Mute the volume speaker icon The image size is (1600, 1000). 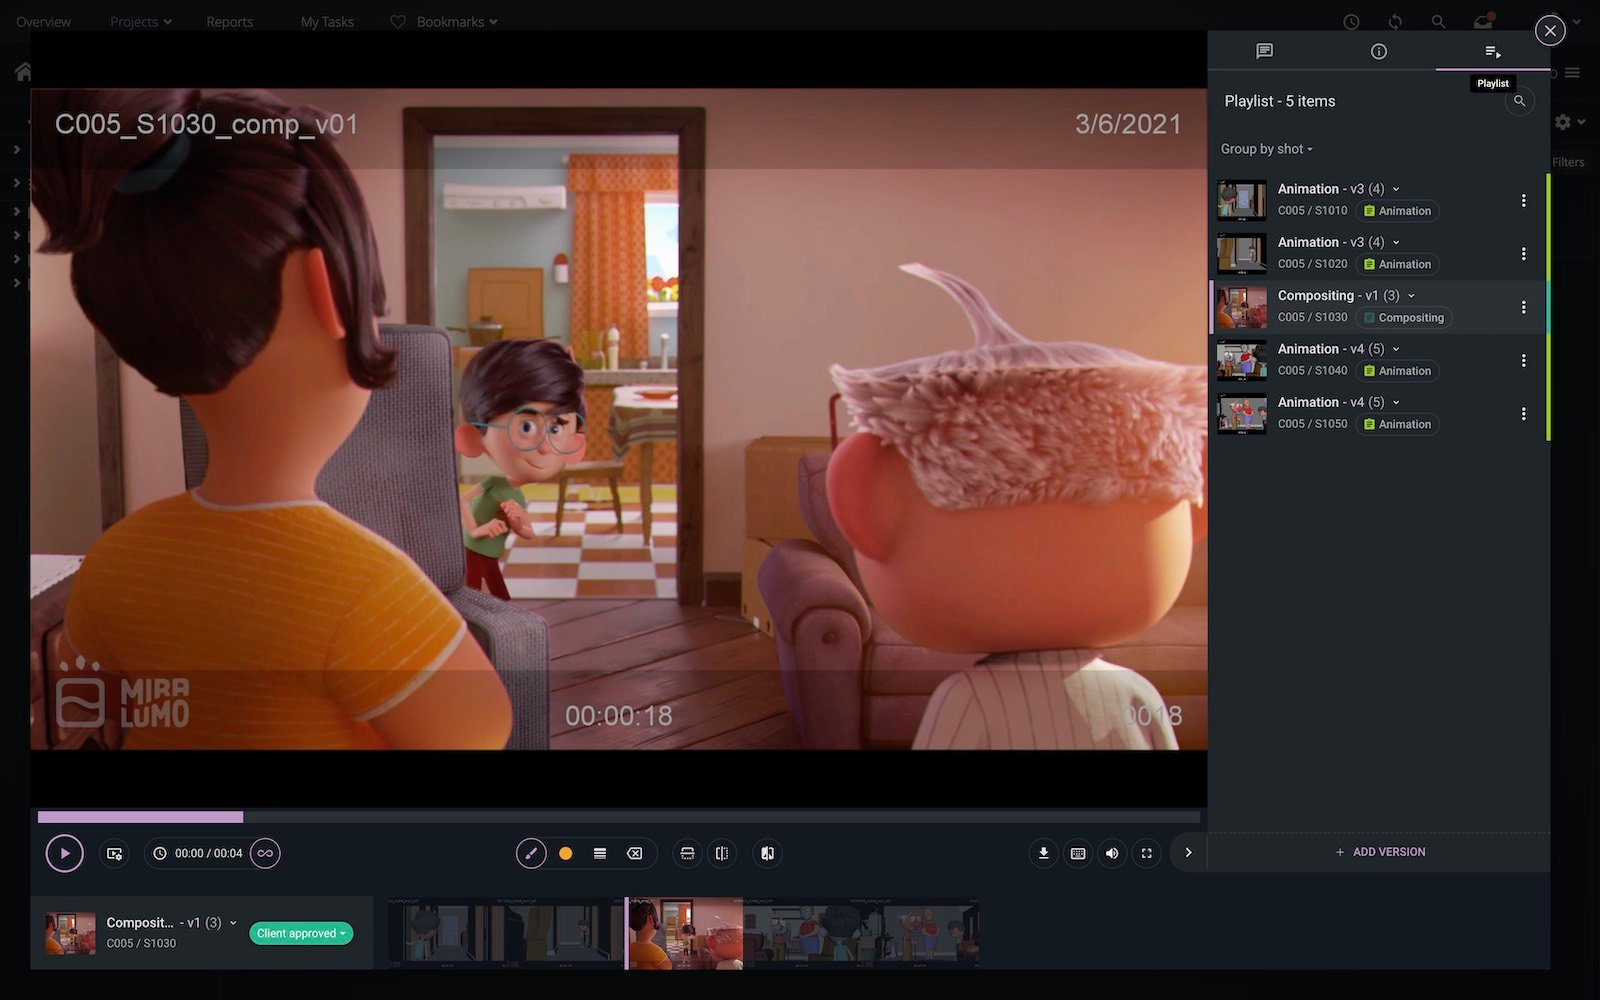tap(1112, 853)
